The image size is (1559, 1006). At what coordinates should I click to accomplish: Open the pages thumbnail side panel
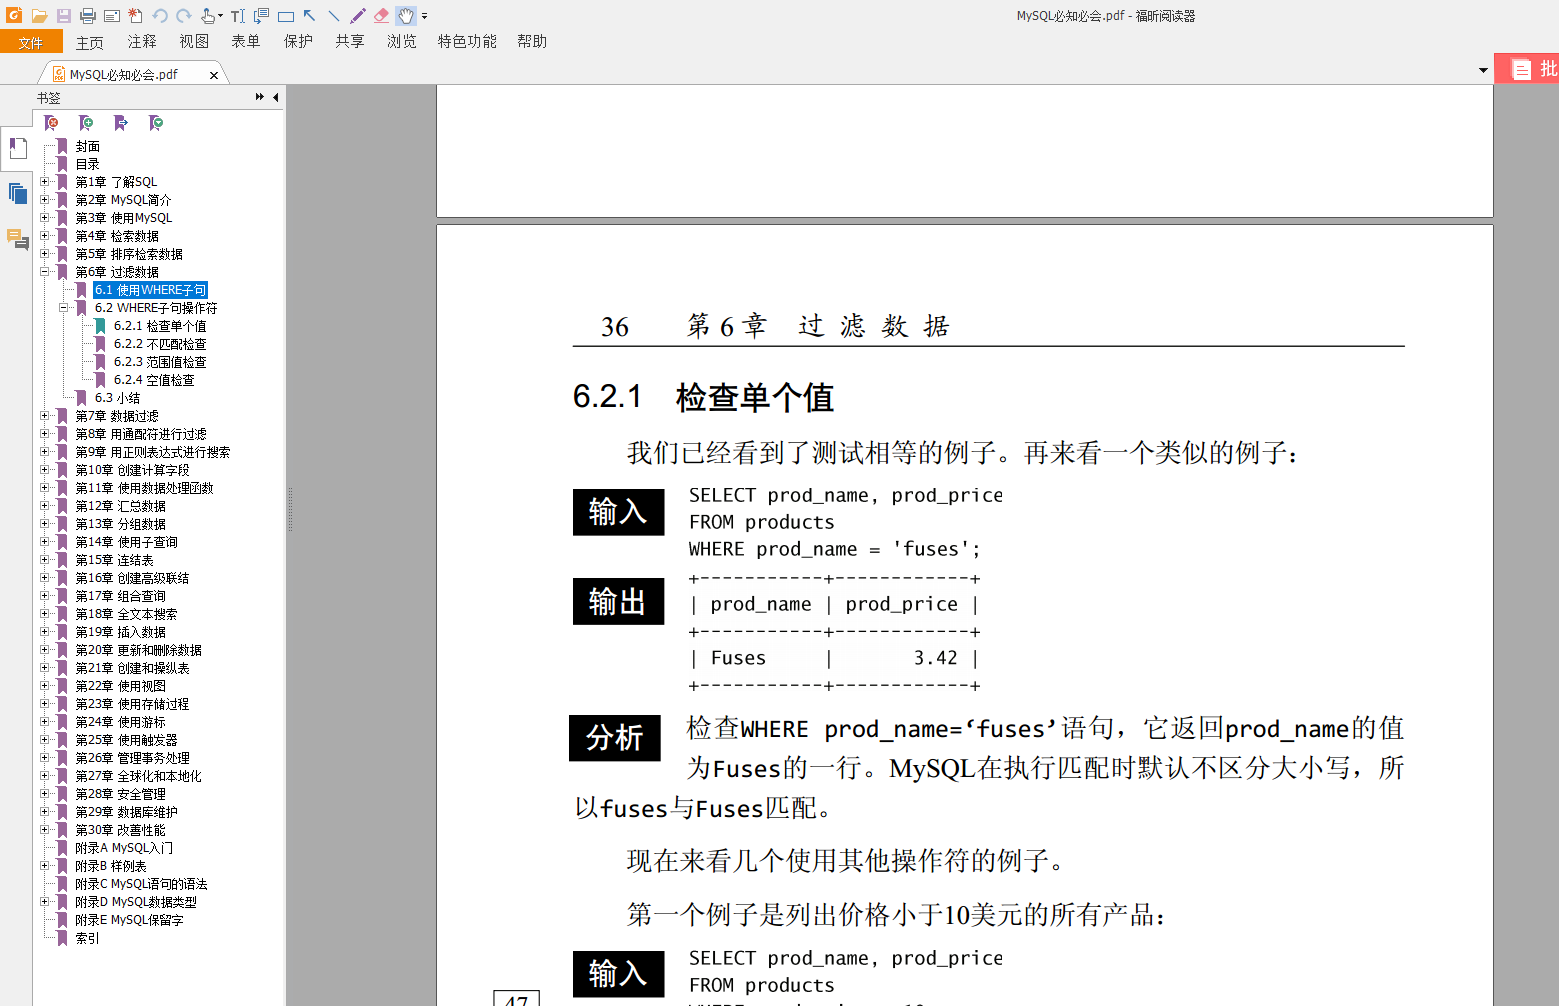tap(17, 193)
